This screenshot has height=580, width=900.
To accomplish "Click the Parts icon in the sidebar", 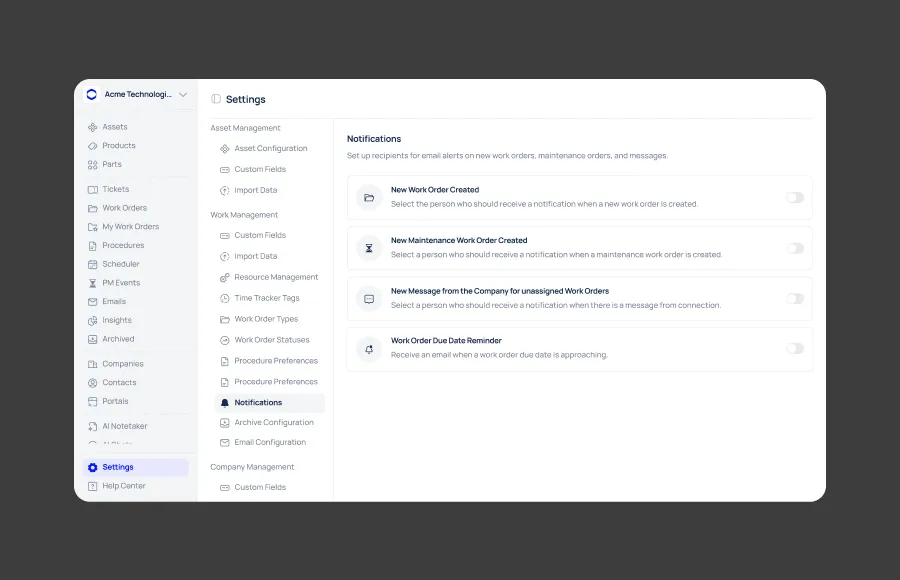I will 92,165.
